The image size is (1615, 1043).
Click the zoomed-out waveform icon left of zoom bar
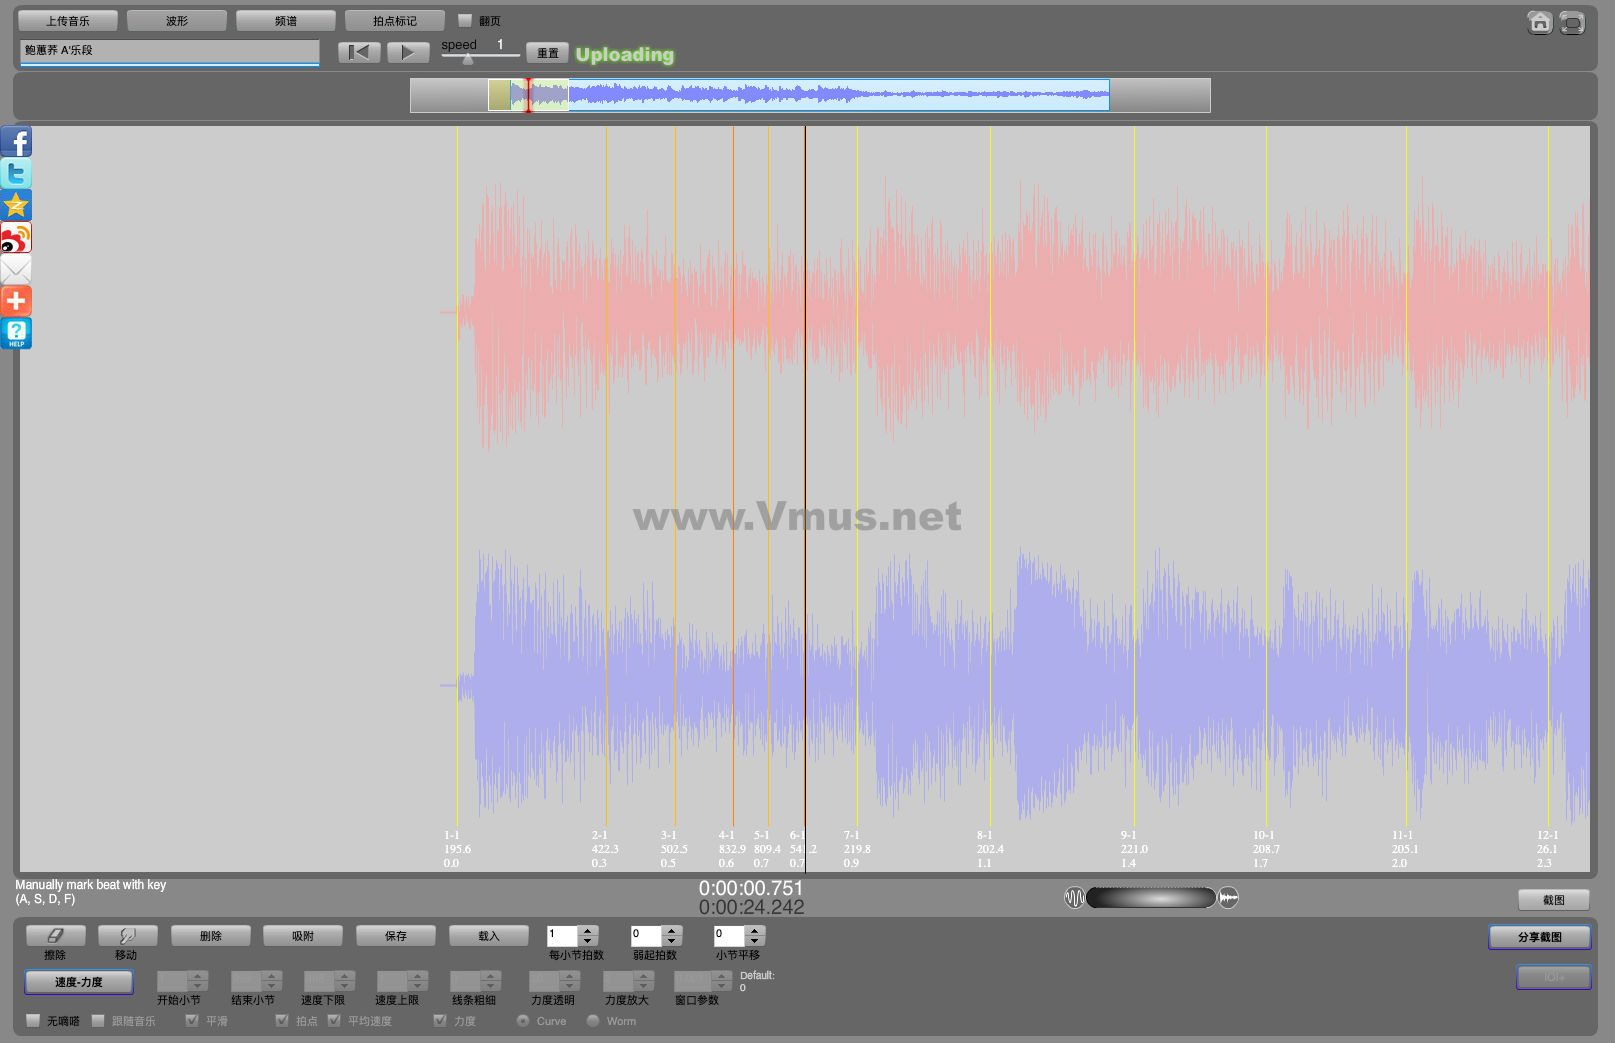(x=1074, y=898)
